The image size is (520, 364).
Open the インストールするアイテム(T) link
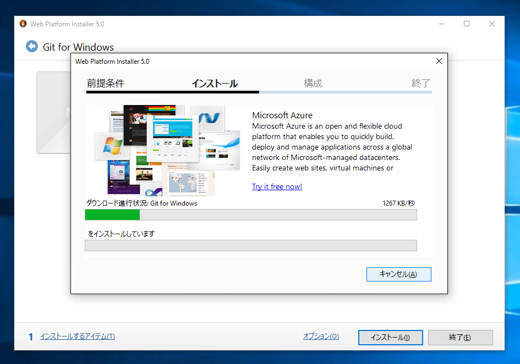coord(78,336)
